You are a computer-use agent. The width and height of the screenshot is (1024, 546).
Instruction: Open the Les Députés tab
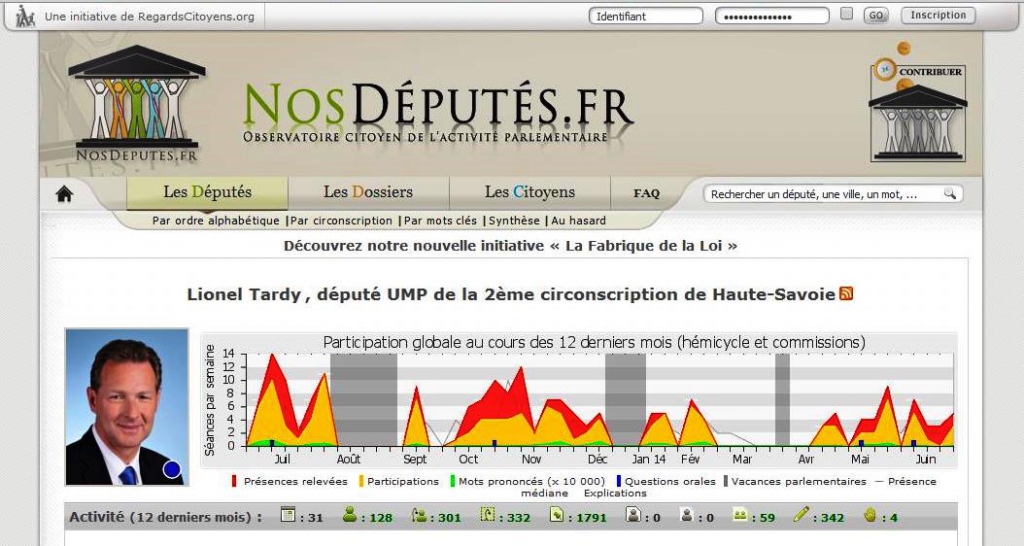[x=207, y=192]
